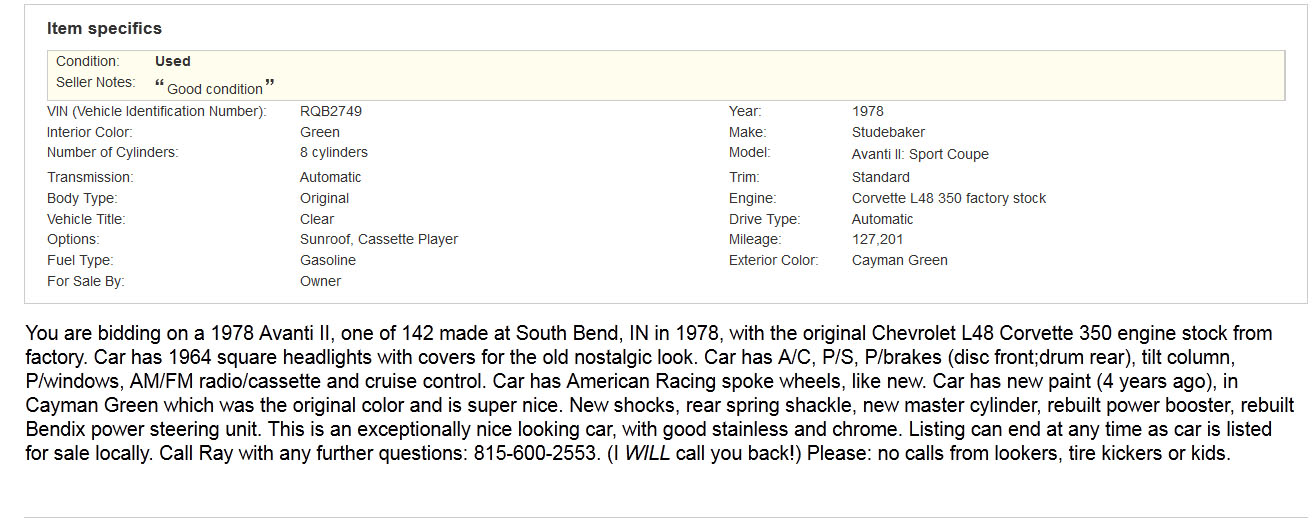The image size is (1312, 518).
Task: Click the Model value "Avanti II: Sport Coupe"
Action: [920, 154]
